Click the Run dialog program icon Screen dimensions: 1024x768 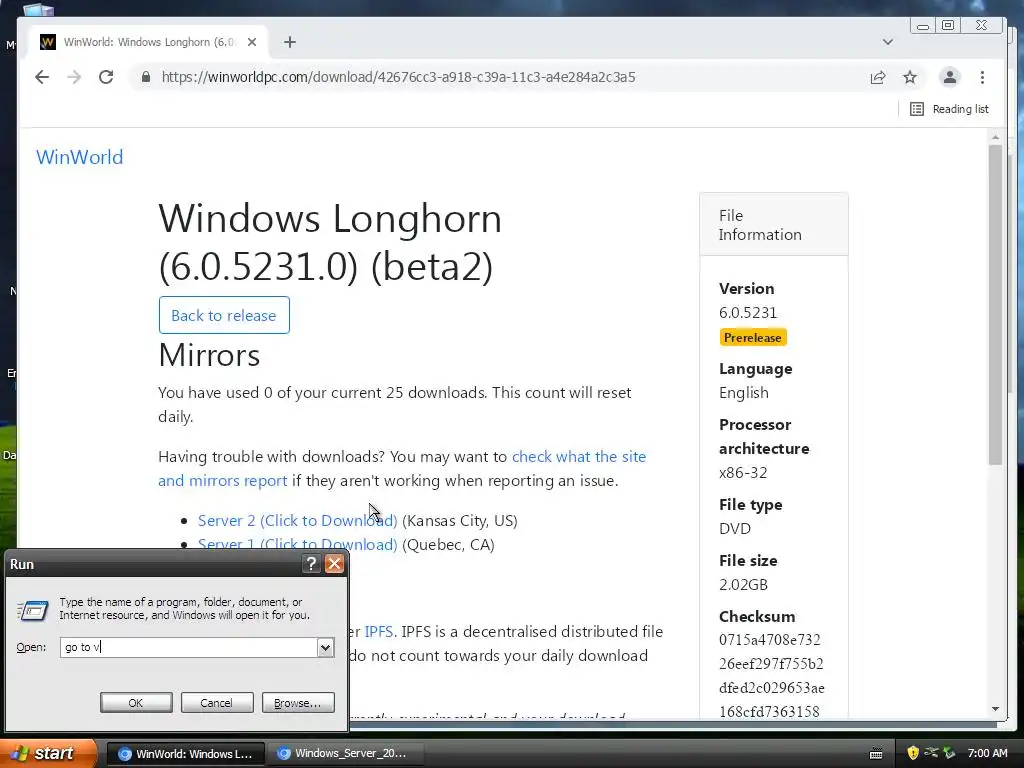coord(33,610)
